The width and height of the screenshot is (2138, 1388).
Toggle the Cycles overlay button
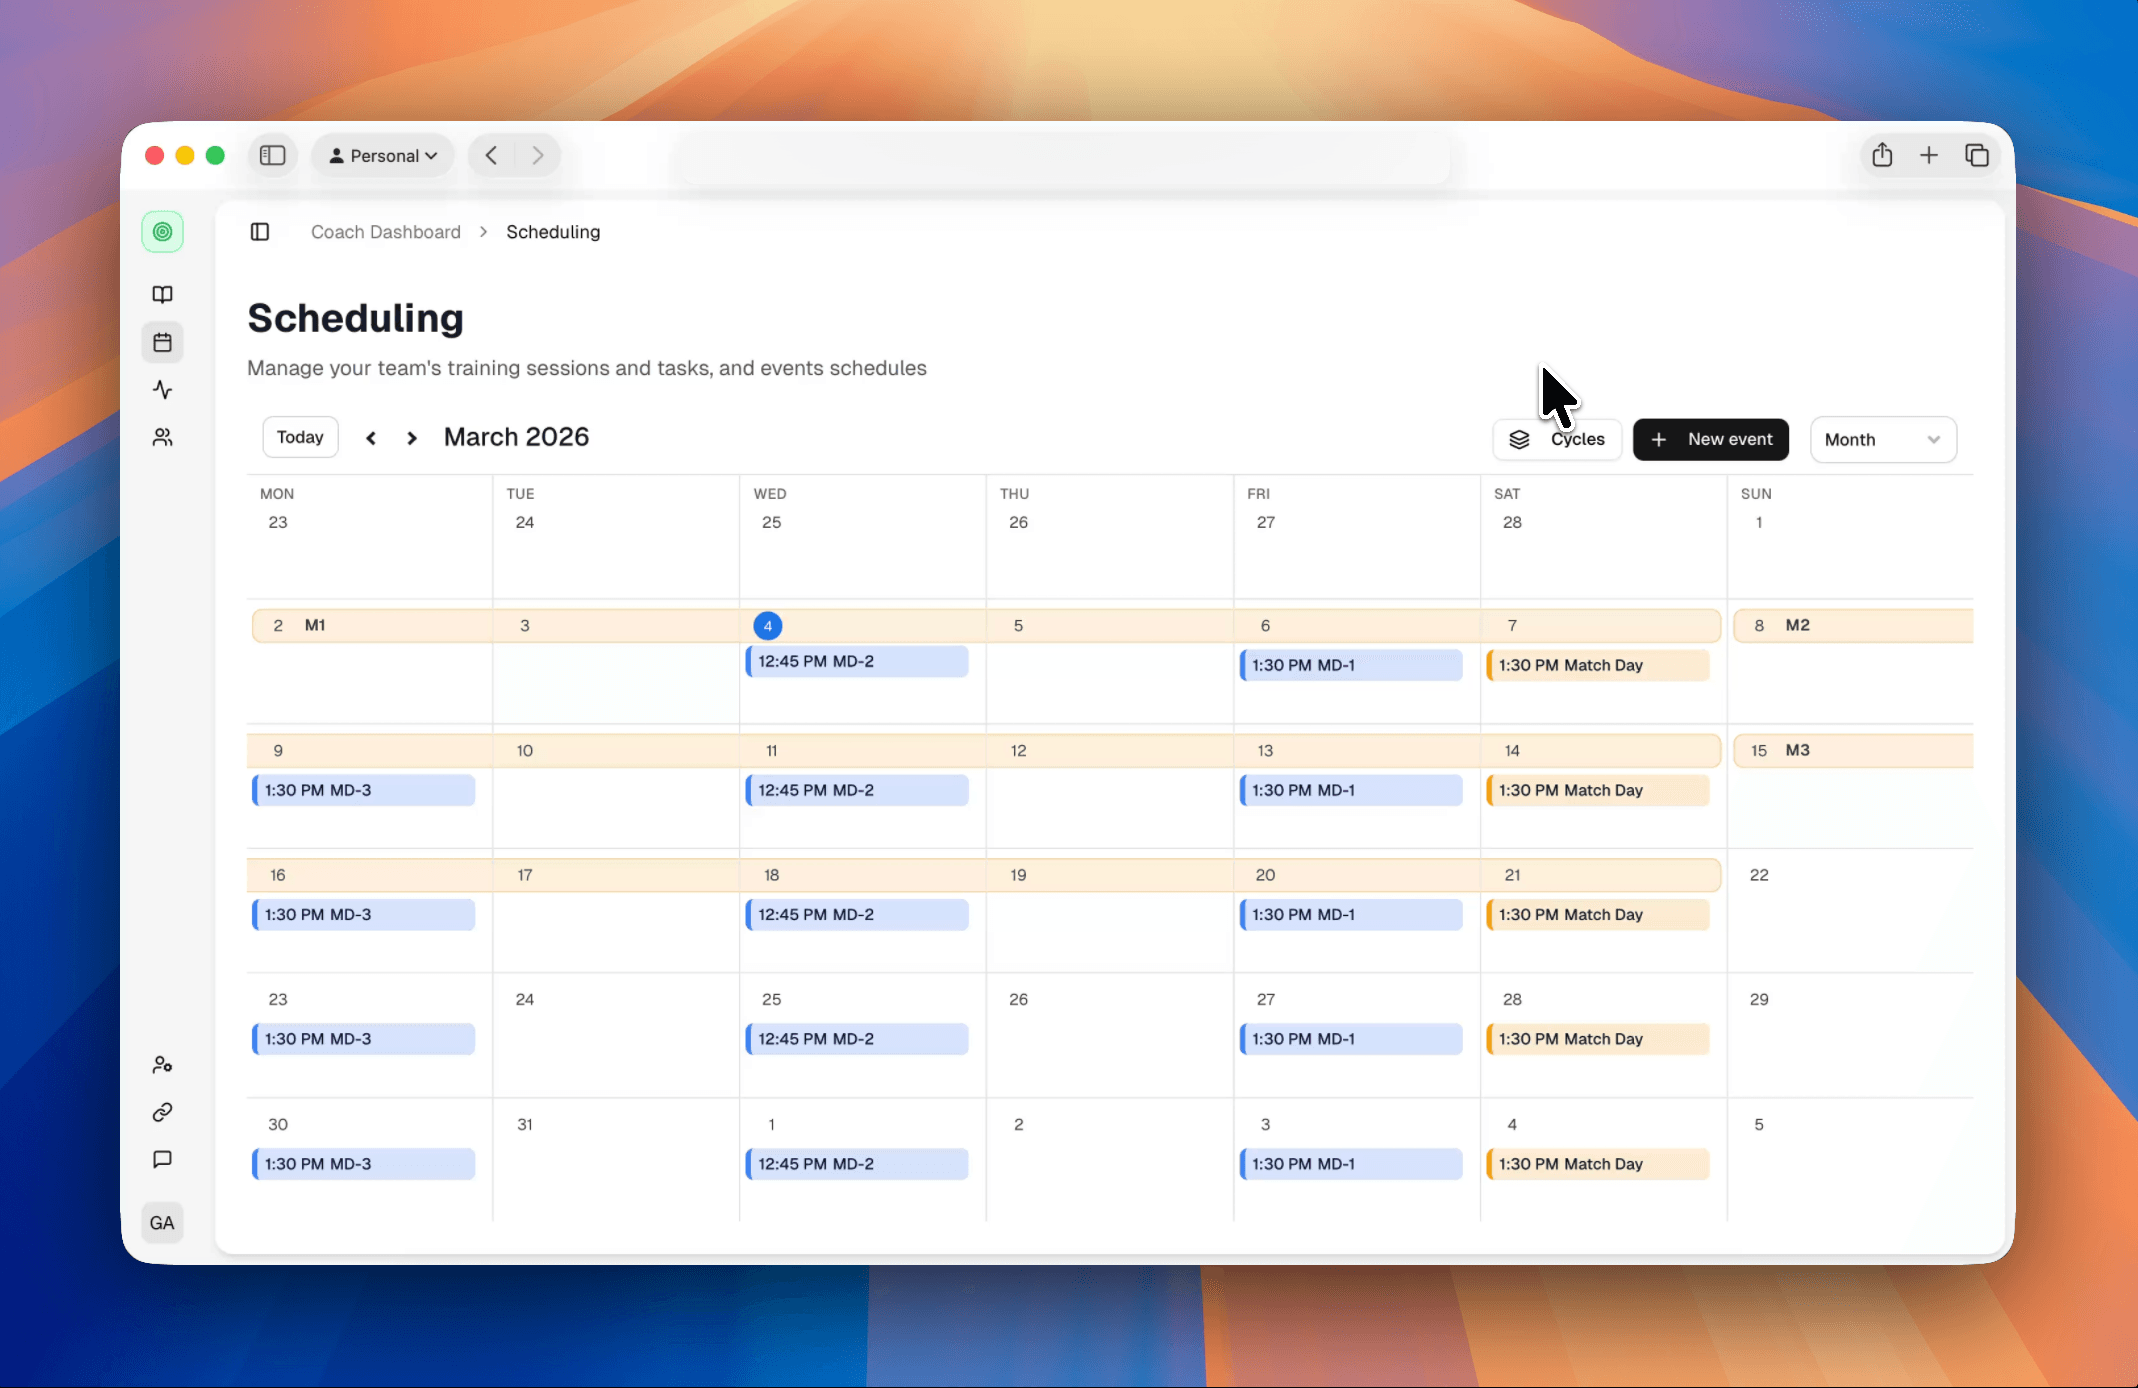point(1557,439)
